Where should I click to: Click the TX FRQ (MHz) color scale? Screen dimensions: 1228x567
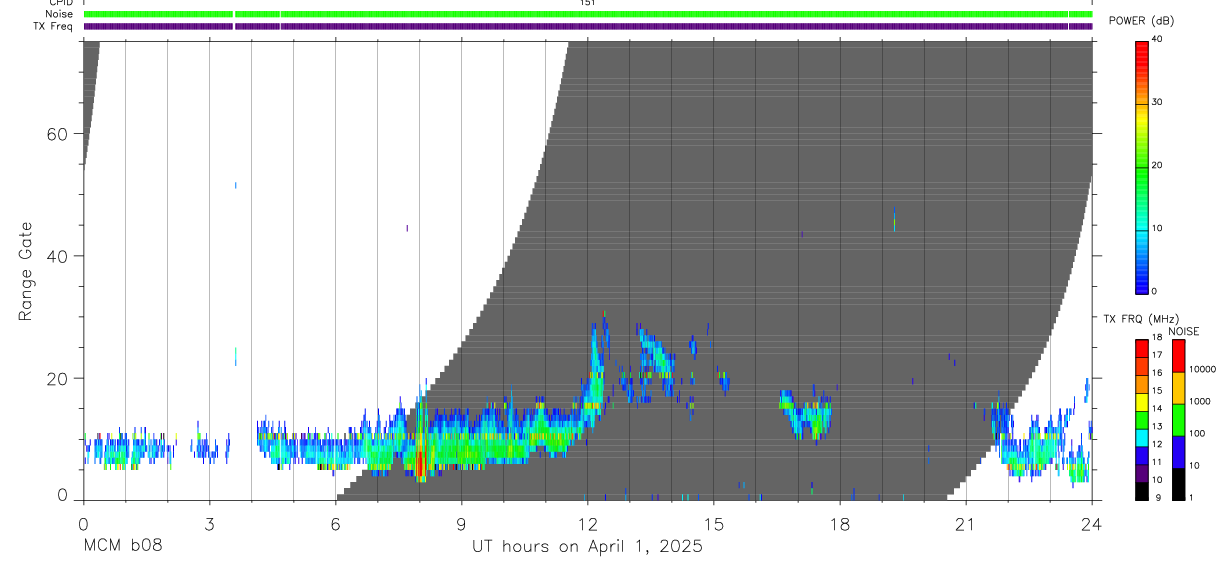coord(1141,419)
